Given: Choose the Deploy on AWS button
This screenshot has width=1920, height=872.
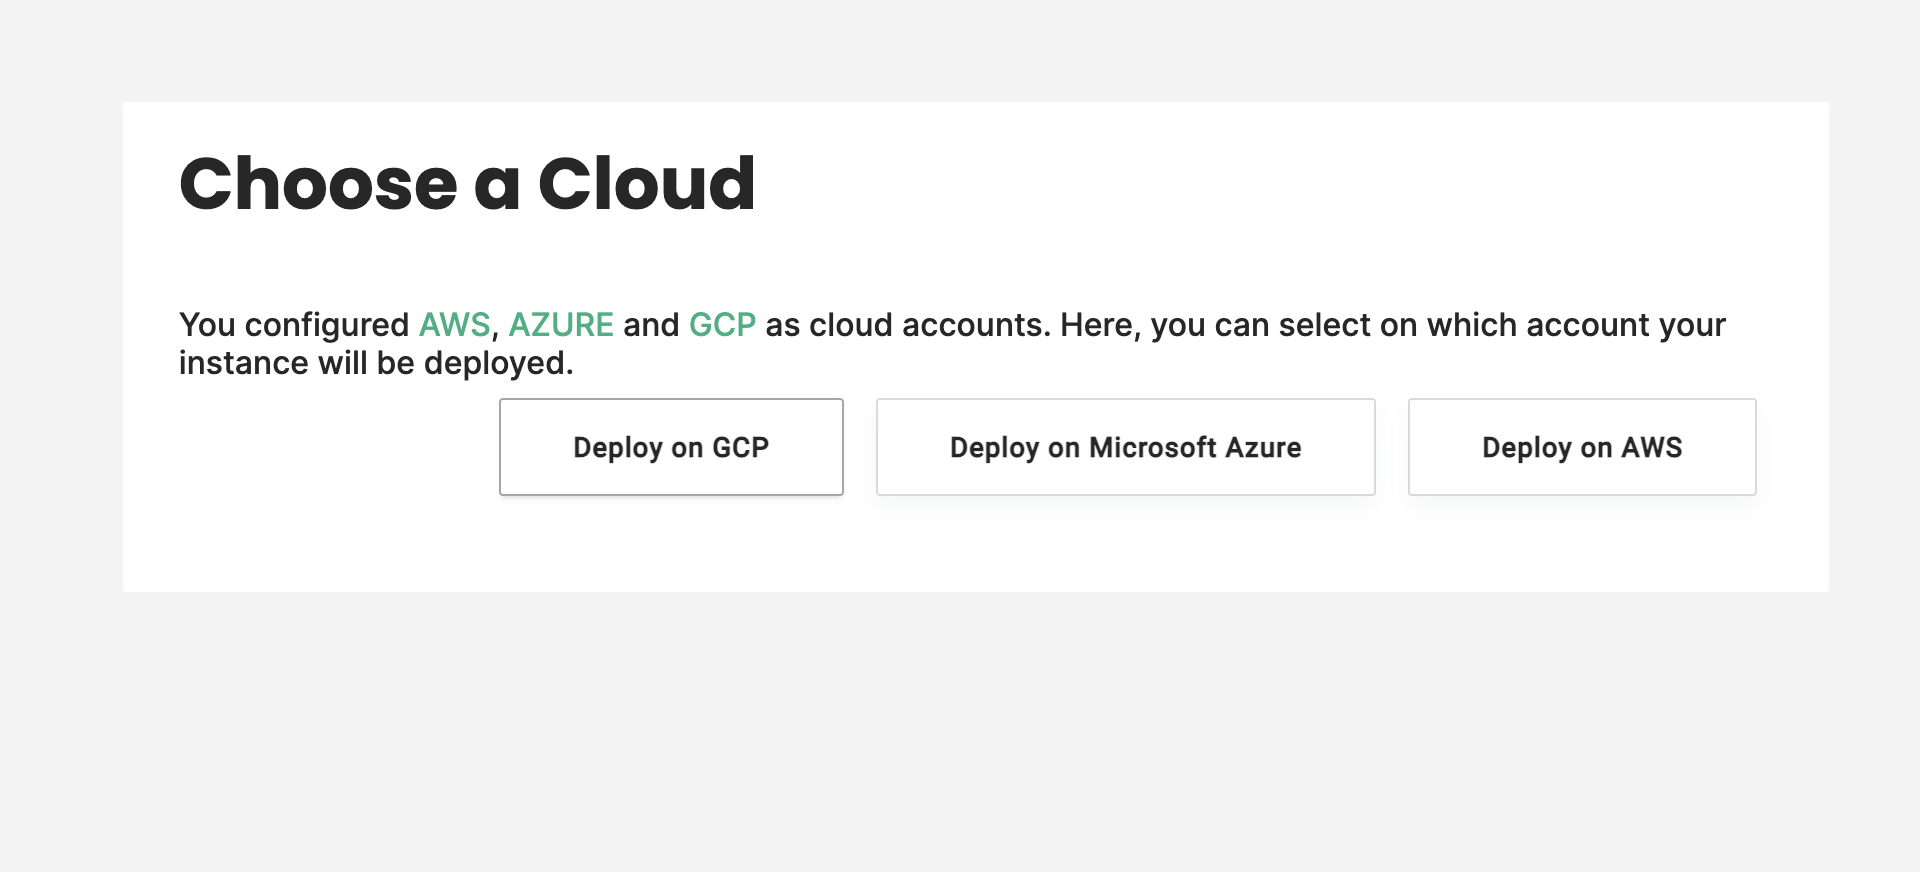Looking at the screenshot, I should click(x=1582, y=447).
